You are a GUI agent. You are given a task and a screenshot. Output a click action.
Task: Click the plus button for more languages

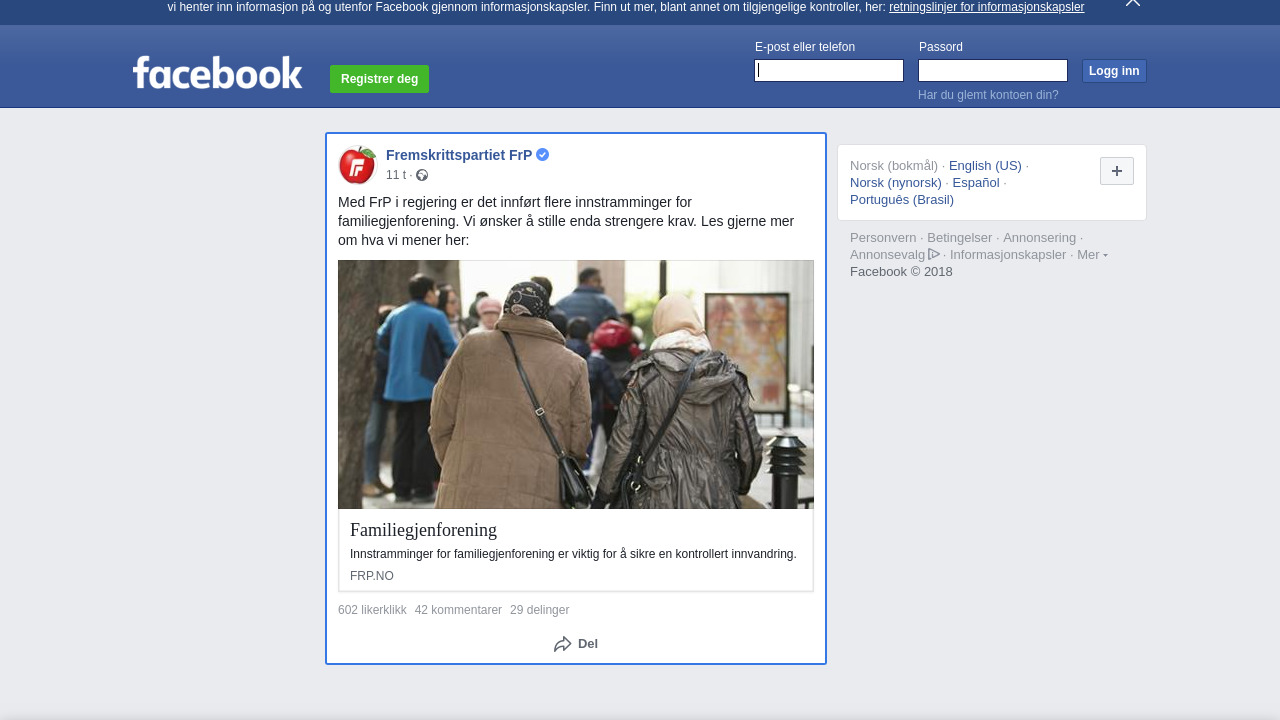point(1117,171)
